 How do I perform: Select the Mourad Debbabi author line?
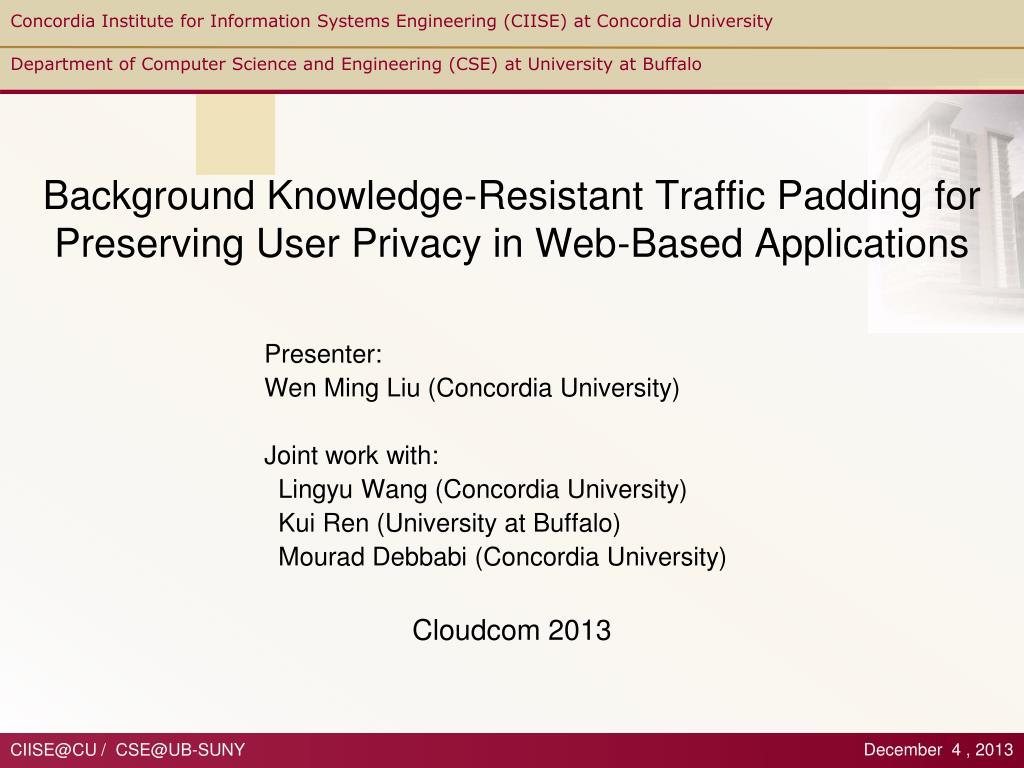click(x=502, y=558)
